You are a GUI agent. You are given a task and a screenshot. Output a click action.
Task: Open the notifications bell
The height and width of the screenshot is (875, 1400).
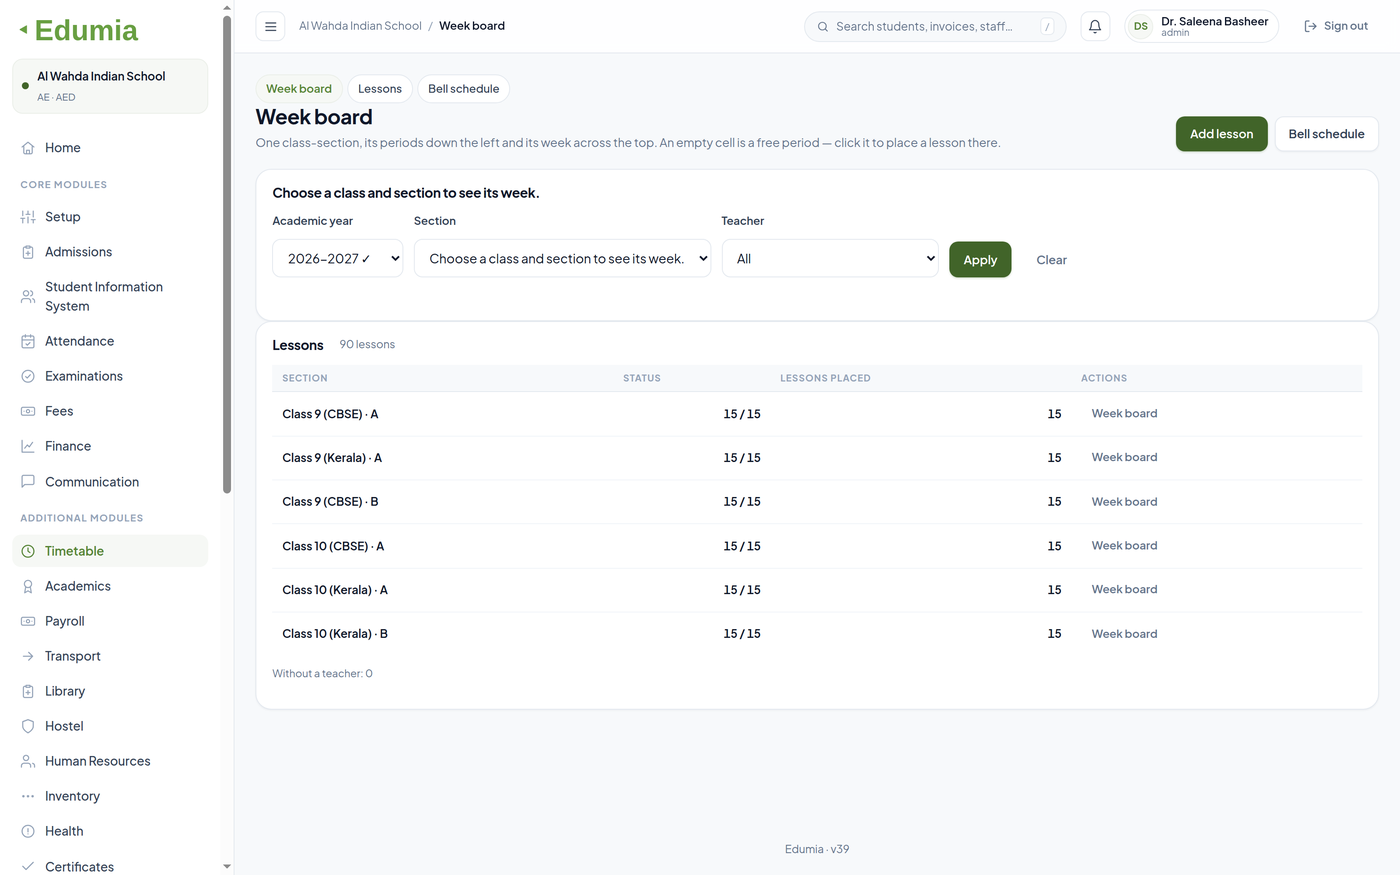pos(1095,27)
